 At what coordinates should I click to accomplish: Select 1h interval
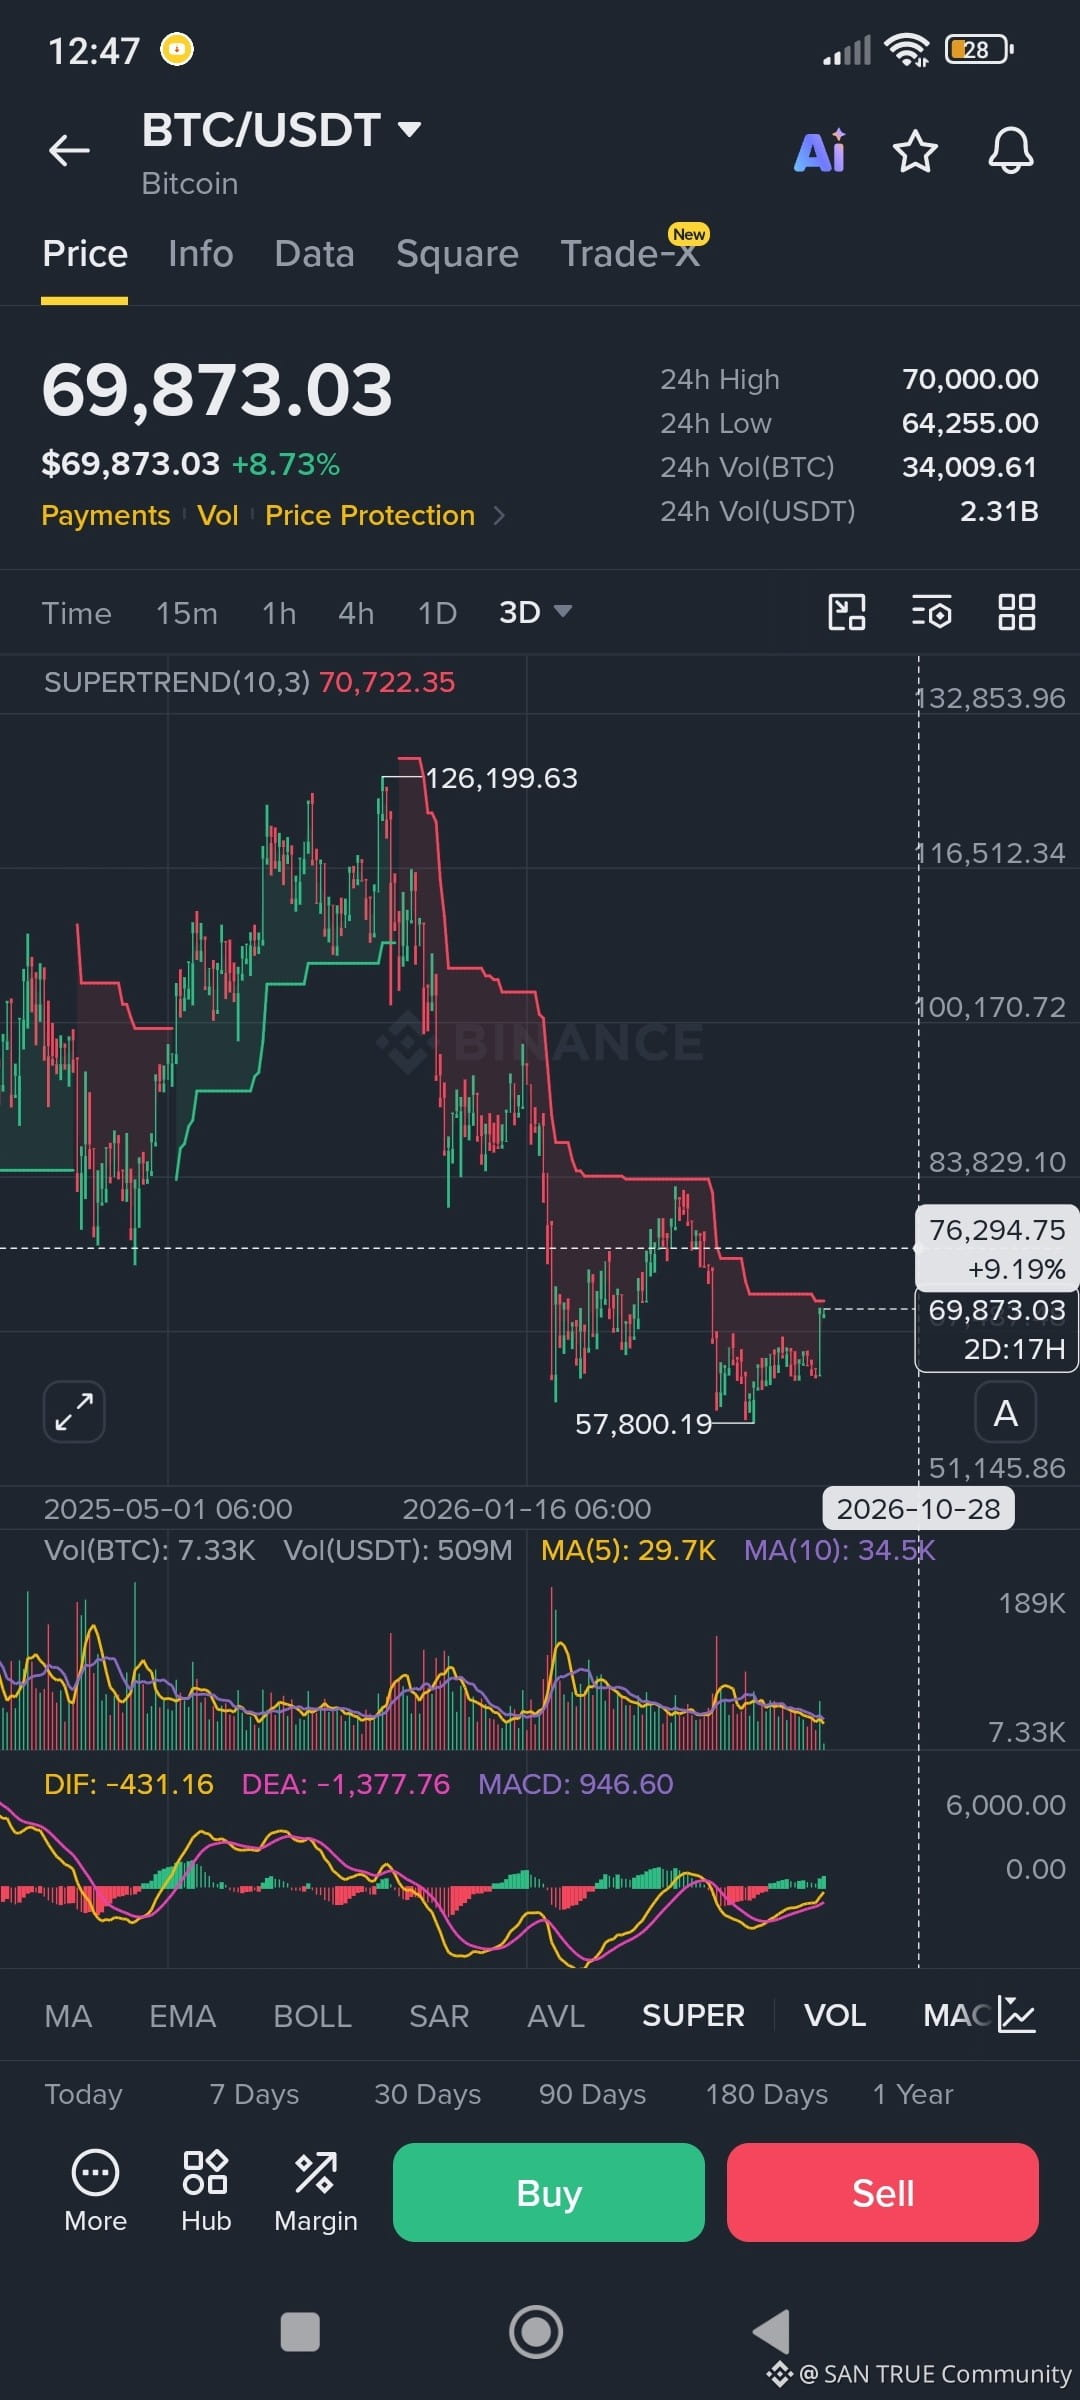coord(279,613)
